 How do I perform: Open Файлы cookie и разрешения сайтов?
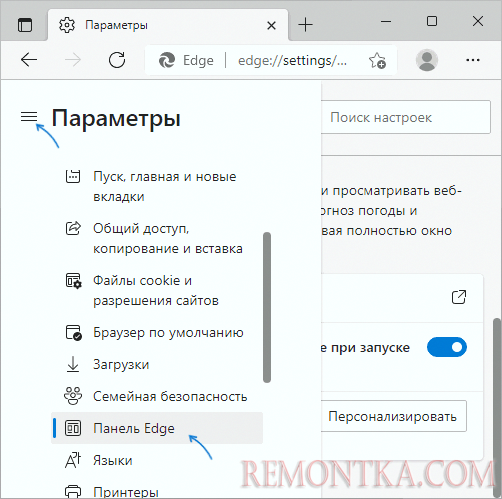(157, 290)
